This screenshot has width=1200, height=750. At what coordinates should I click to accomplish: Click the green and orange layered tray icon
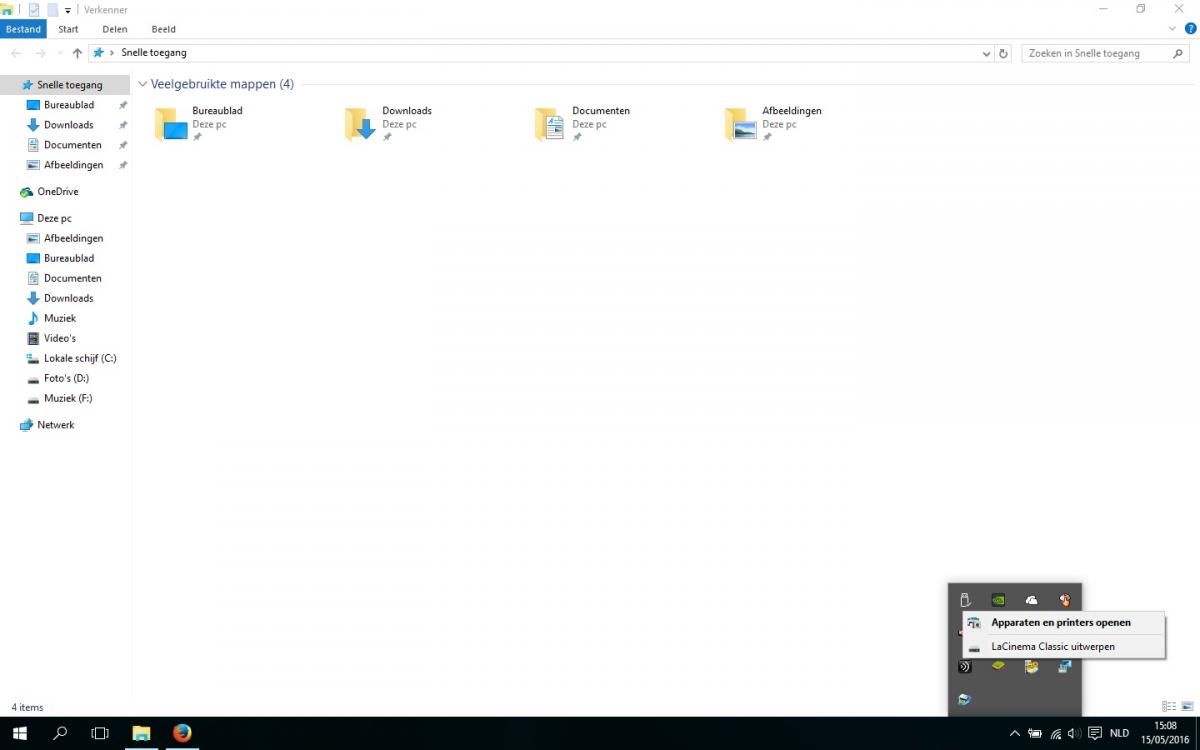998,666
